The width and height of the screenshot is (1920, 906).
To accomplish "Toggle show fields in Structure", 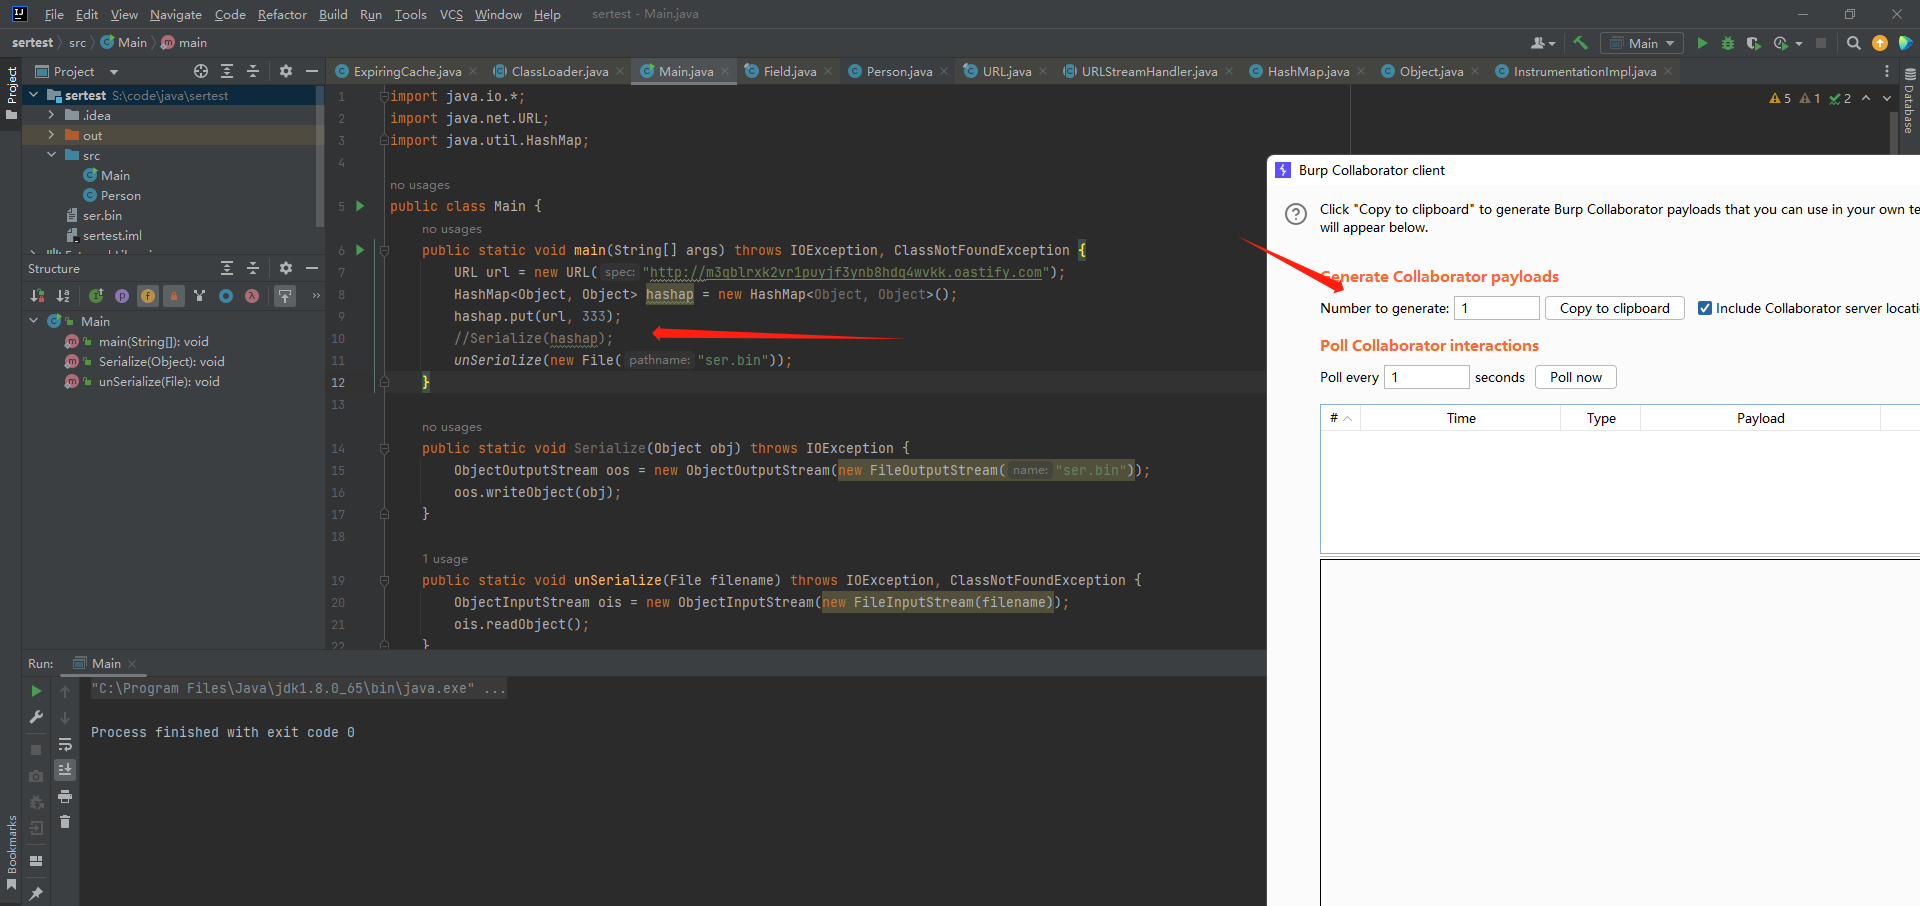I will point(148,295).
